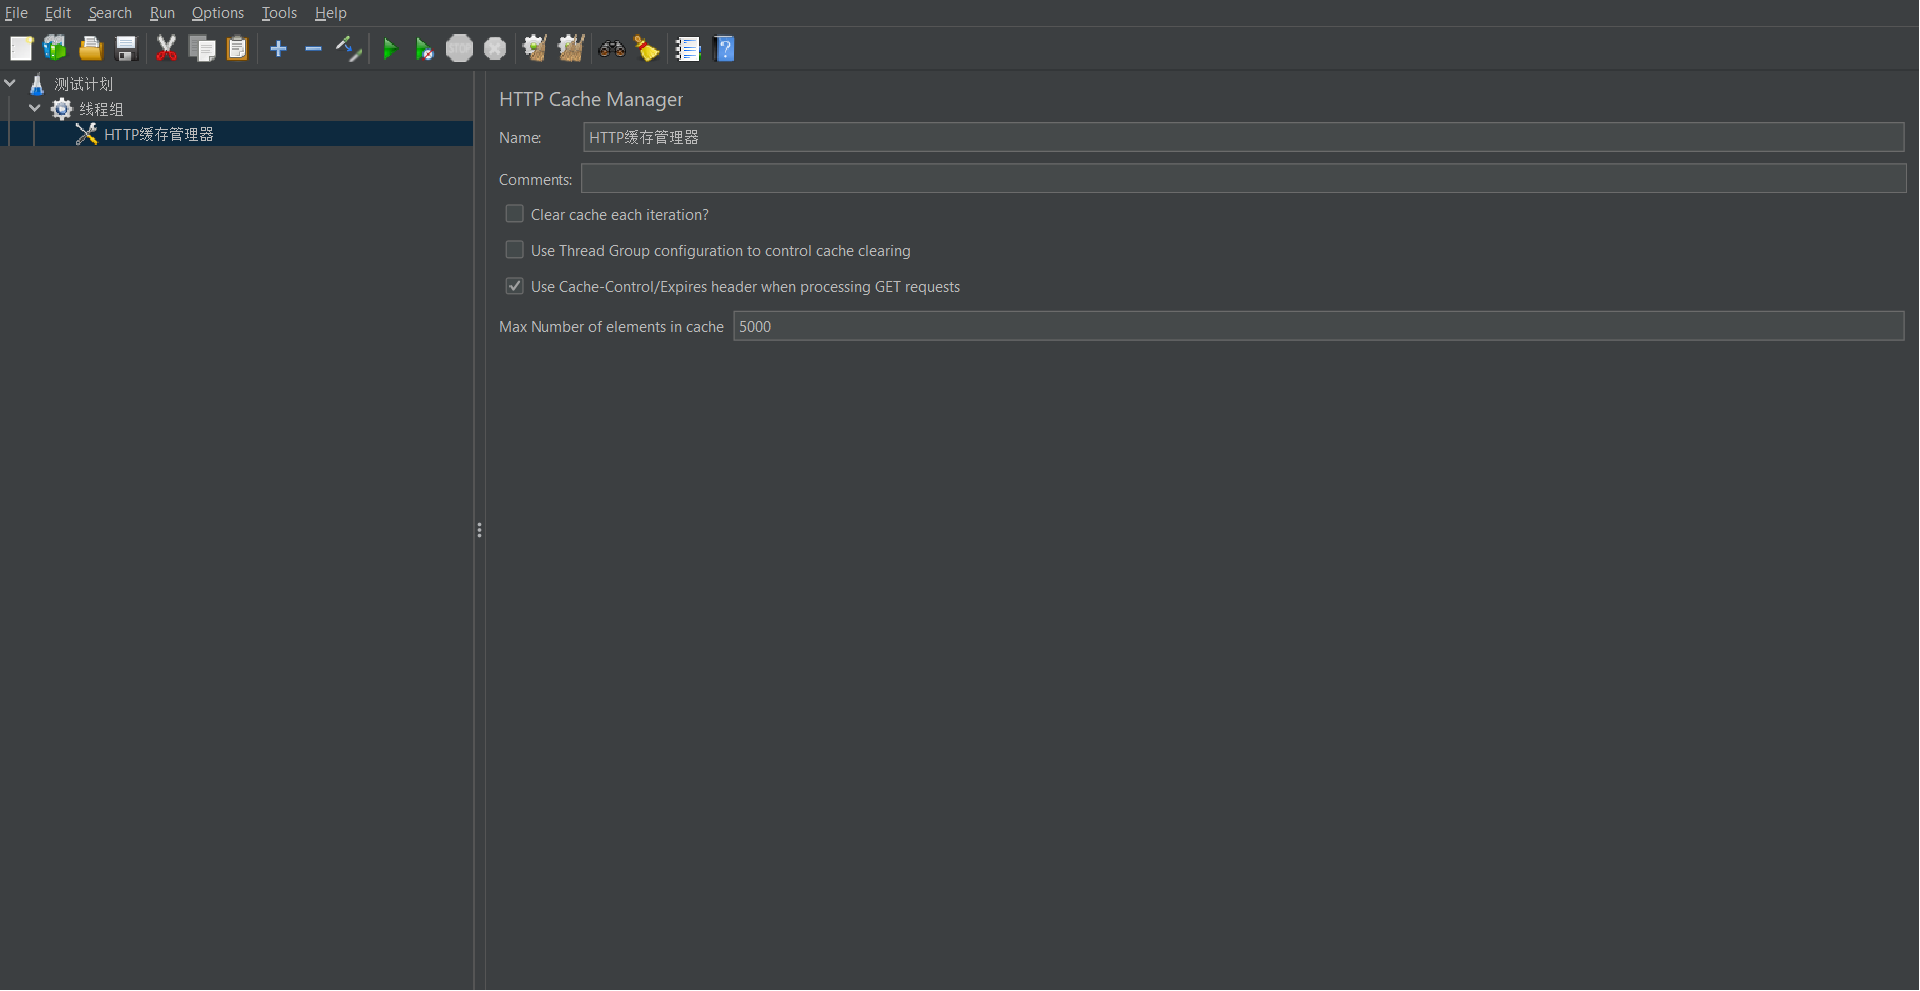Check Use Thread Group configuration checkbox

[x=514, y=250]
